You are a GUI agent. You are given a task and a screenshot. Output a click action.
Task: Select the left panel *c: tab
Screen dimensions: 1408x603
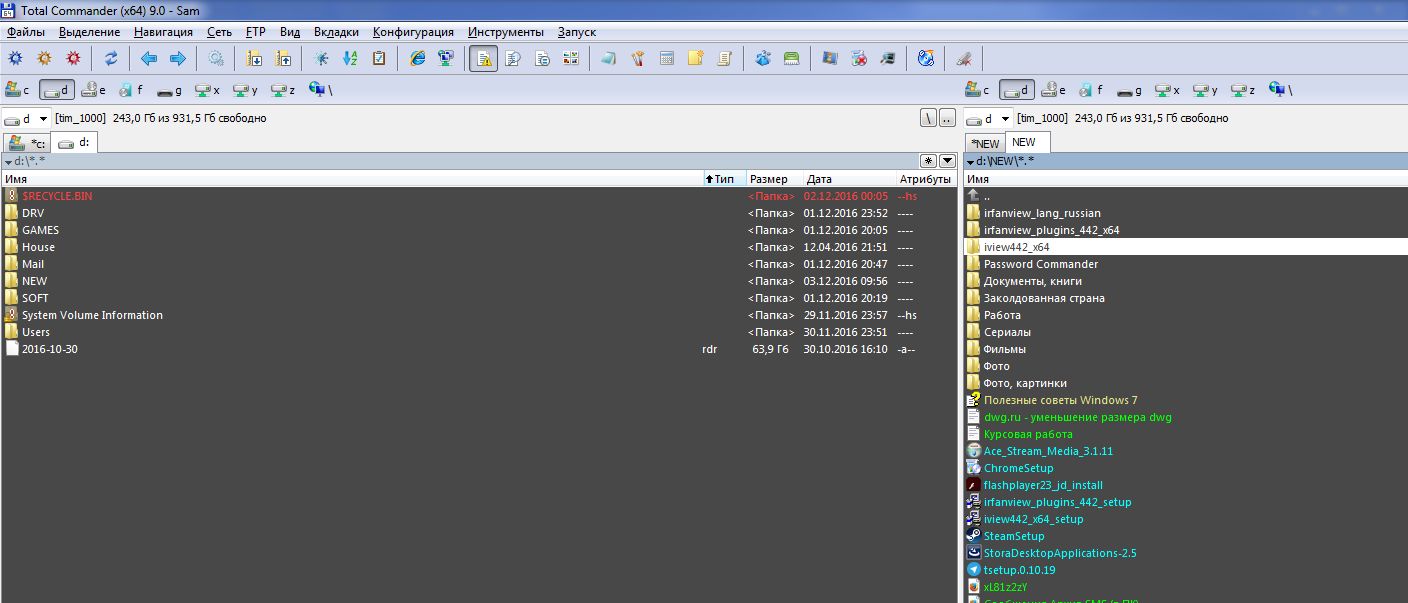coord(27,143)
